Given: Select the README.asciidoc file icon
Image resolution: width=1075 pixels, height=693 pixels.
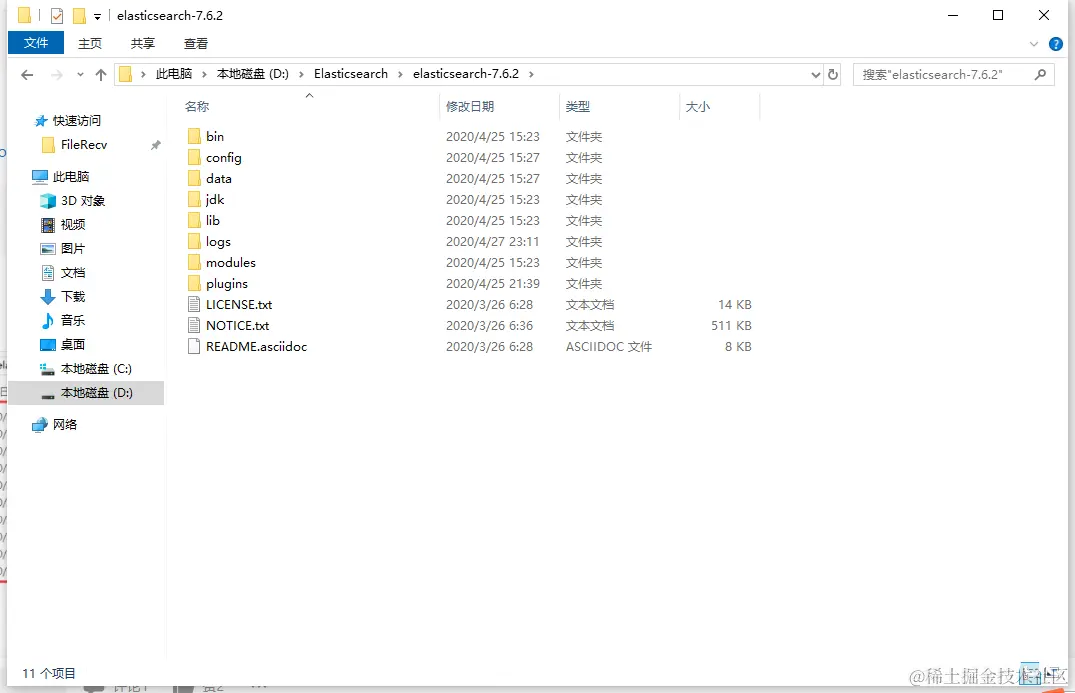Looking at the screenshot, I should pos(194,347).
